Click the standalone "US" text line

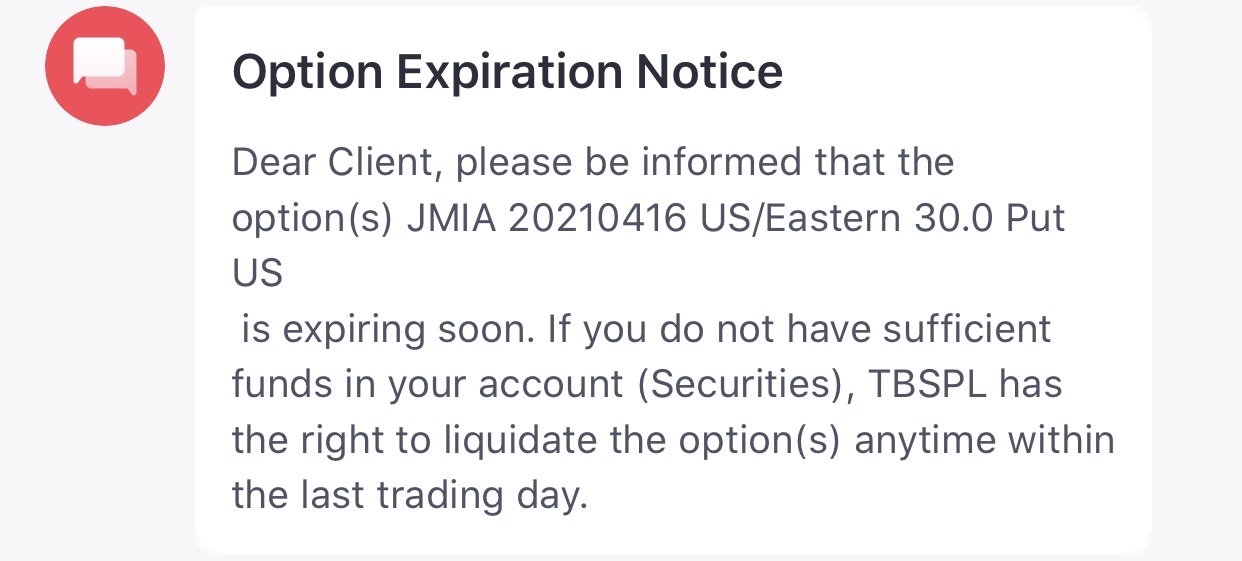257,273
